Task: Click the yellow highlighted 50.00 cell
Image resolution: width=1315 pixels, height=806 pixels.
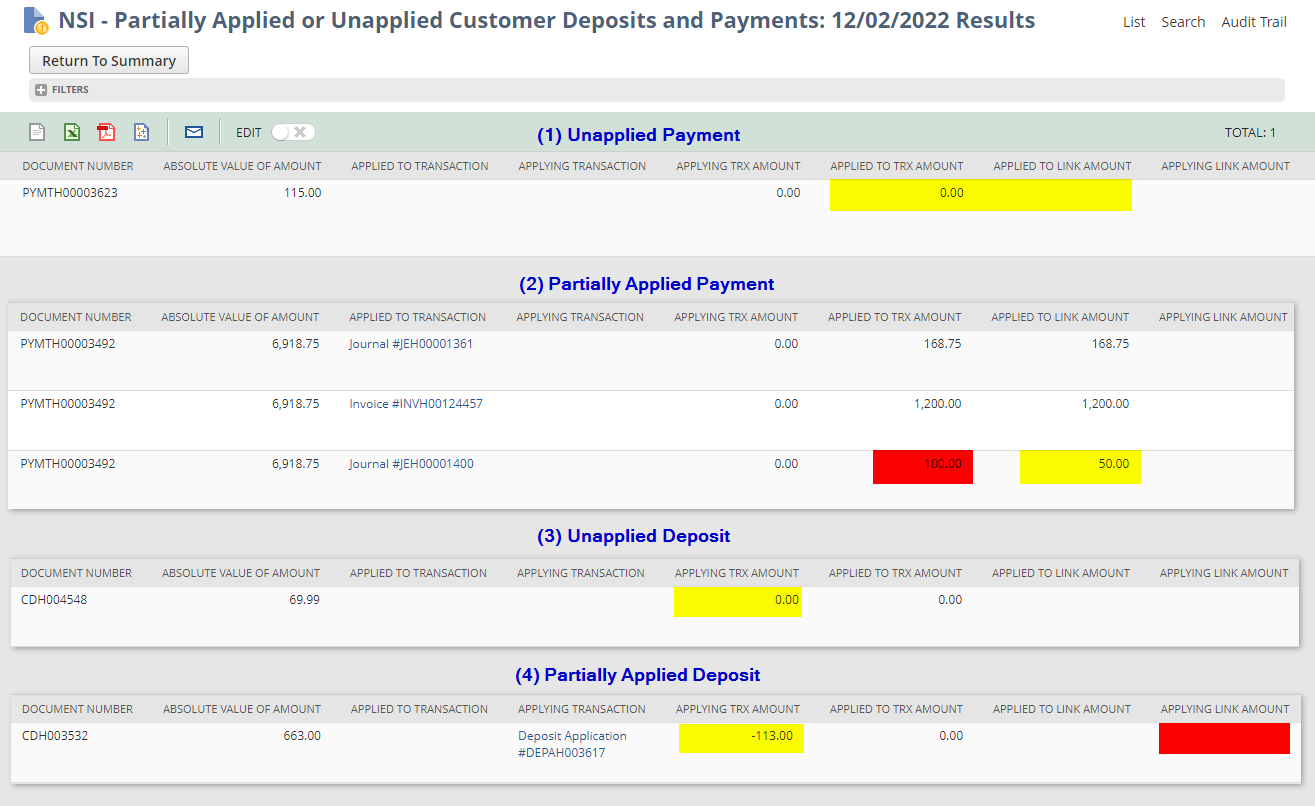Action: [1080, 466]
